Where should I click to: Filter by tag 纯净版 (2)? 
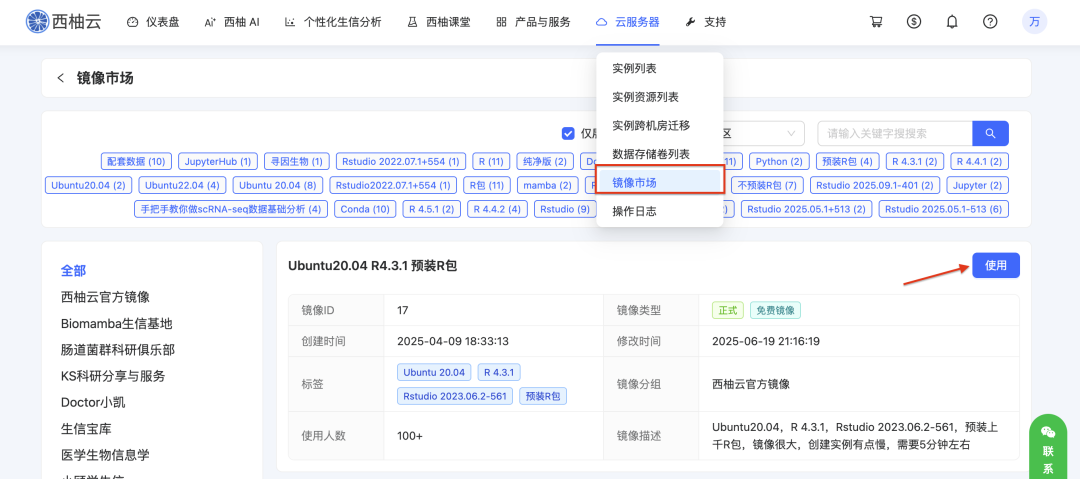click(x=545, y=161)
